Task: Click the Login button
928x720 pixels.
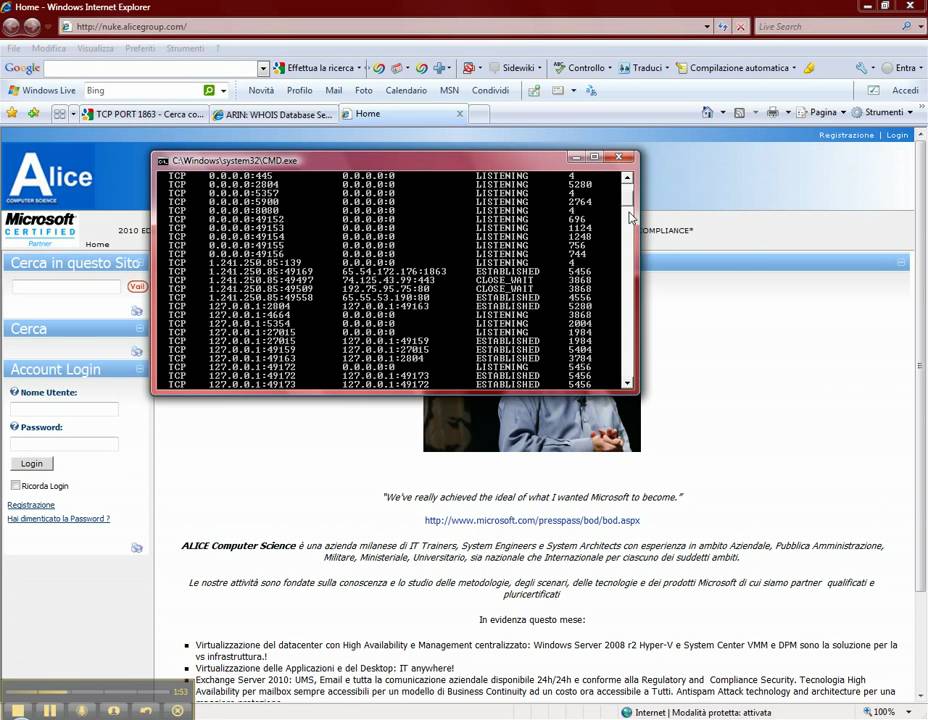Action: tap(32, 463)
